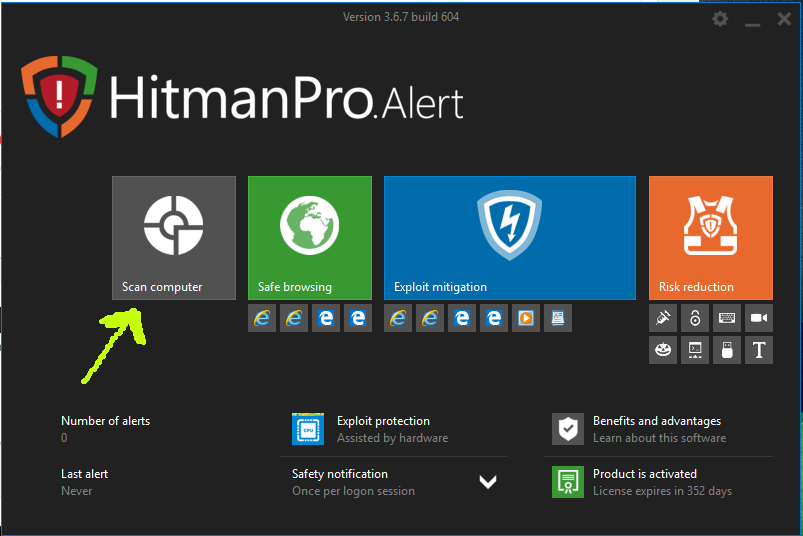The height and width of the screenshot is (536, 803).
Task: Click the letter T icon under Risk reduction
Action: coord(759,350)
